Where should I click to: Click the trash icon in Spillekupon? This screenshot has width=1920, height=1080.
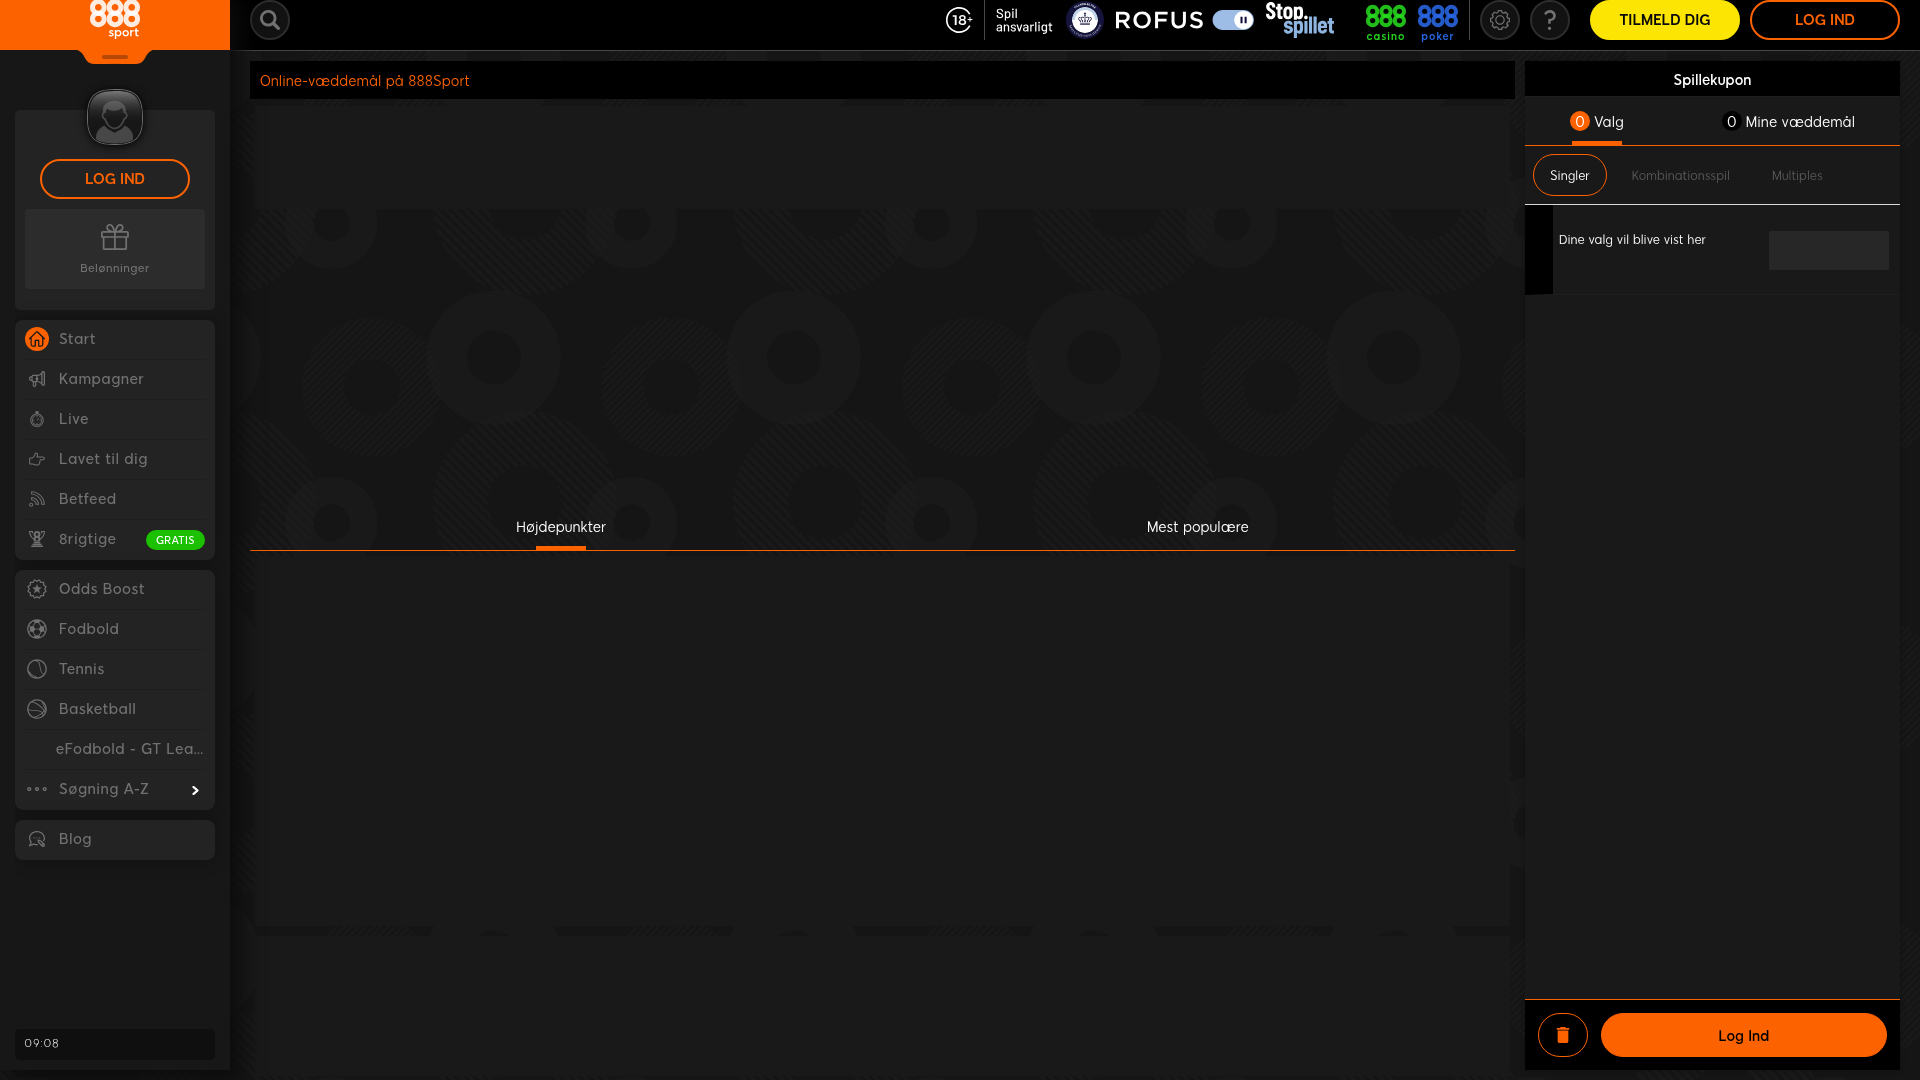(x=1562, y=1035)
